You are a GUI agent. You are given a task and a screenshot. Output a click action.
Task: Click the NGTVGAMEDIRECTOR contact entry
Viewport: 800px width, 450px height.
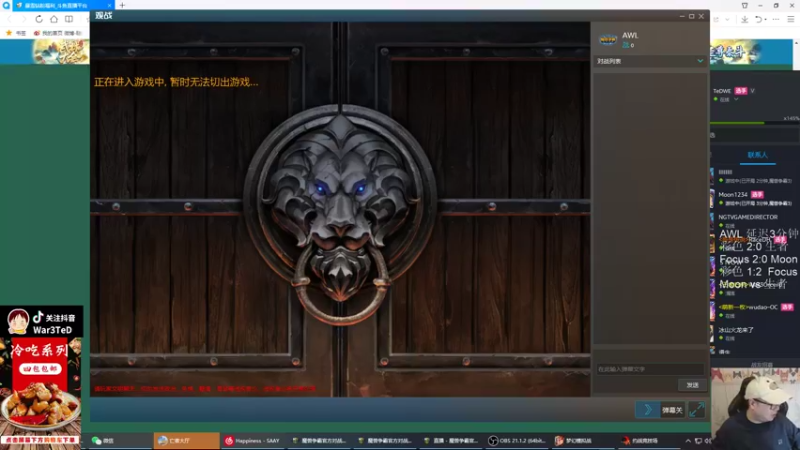(754, 220)
